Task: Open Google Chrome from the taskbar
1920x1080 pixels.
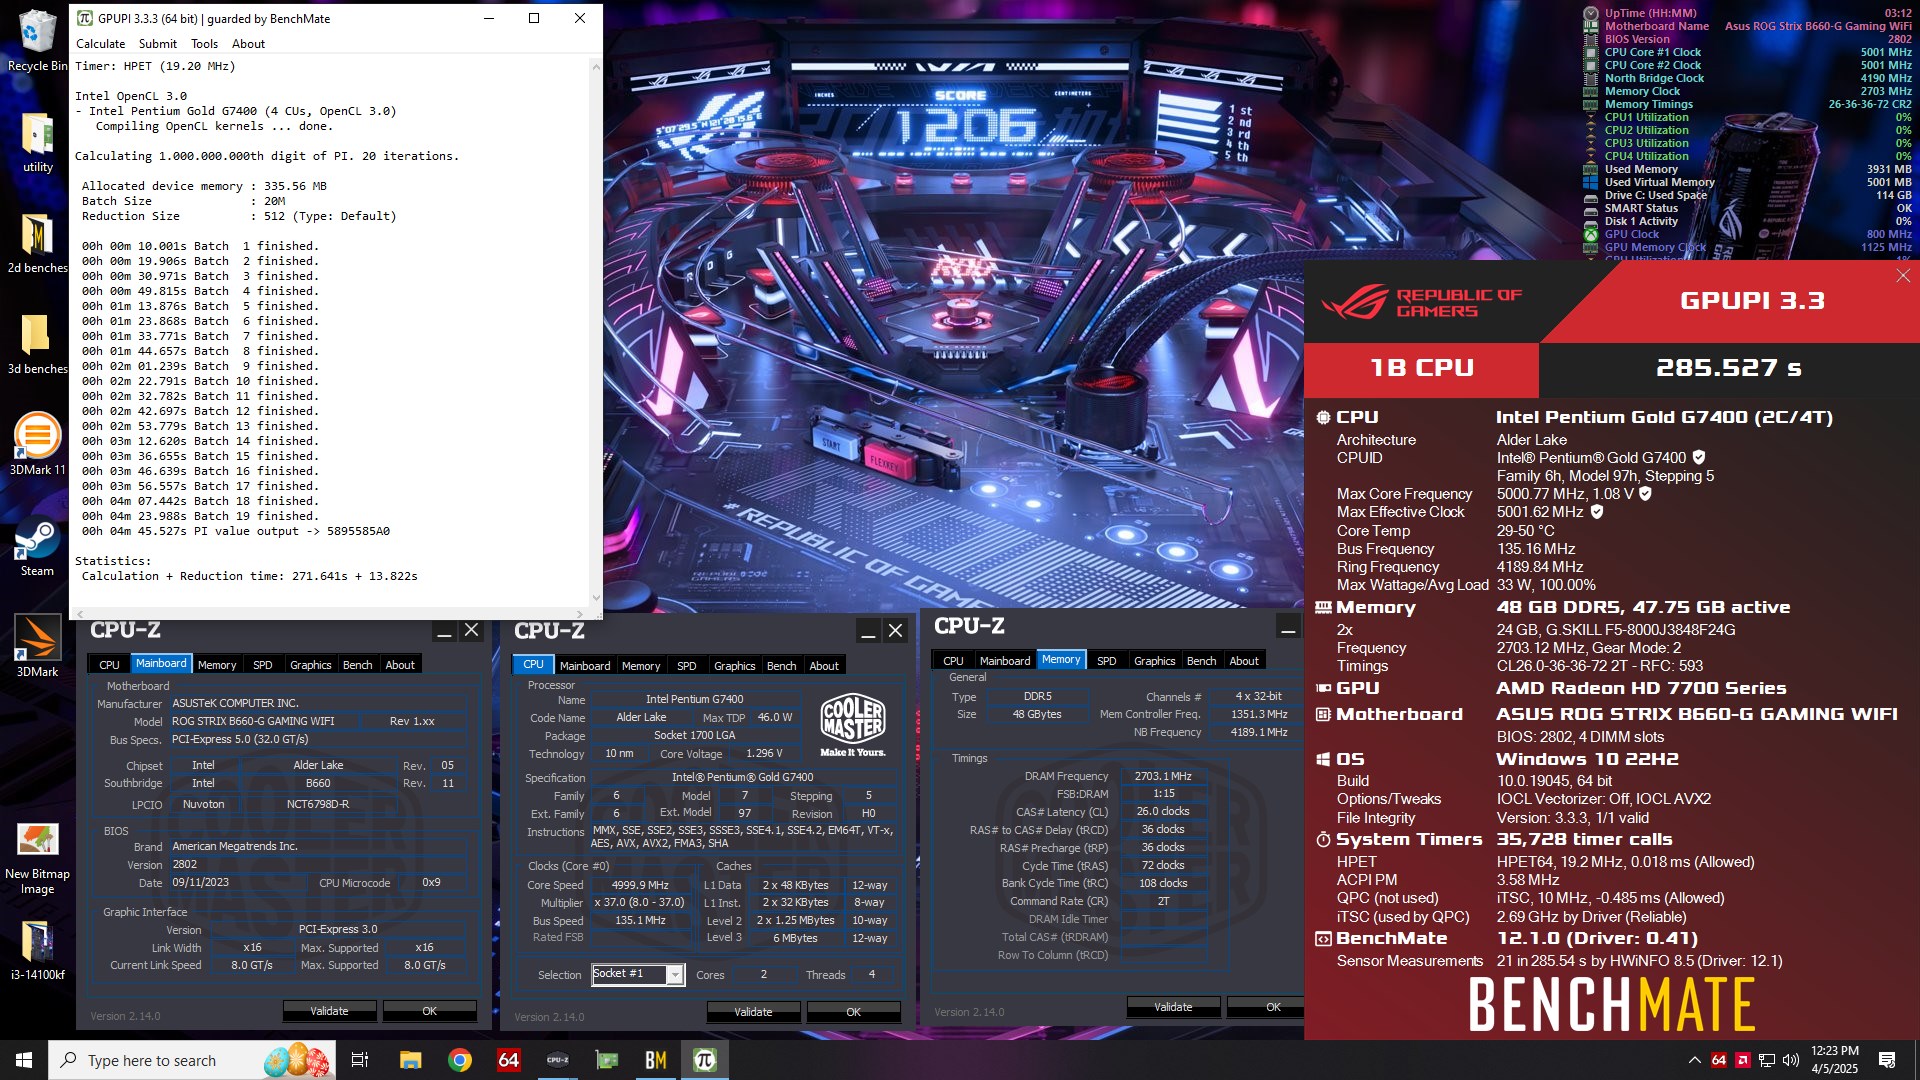Action: [460, 1060]
